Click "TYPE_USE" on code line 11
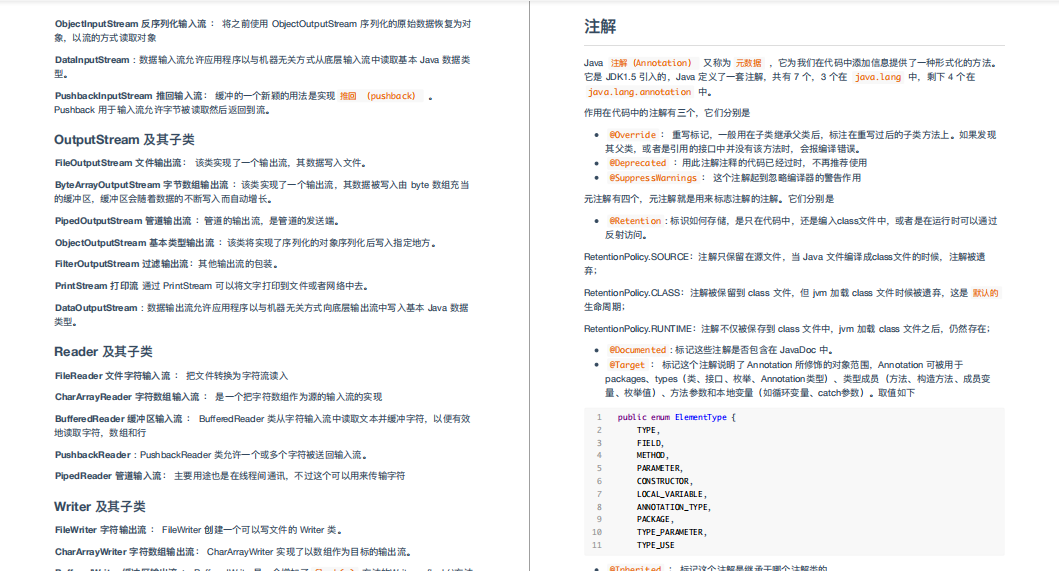The width and height of the screenshot is (1059, 571). (x=655, y=545)
